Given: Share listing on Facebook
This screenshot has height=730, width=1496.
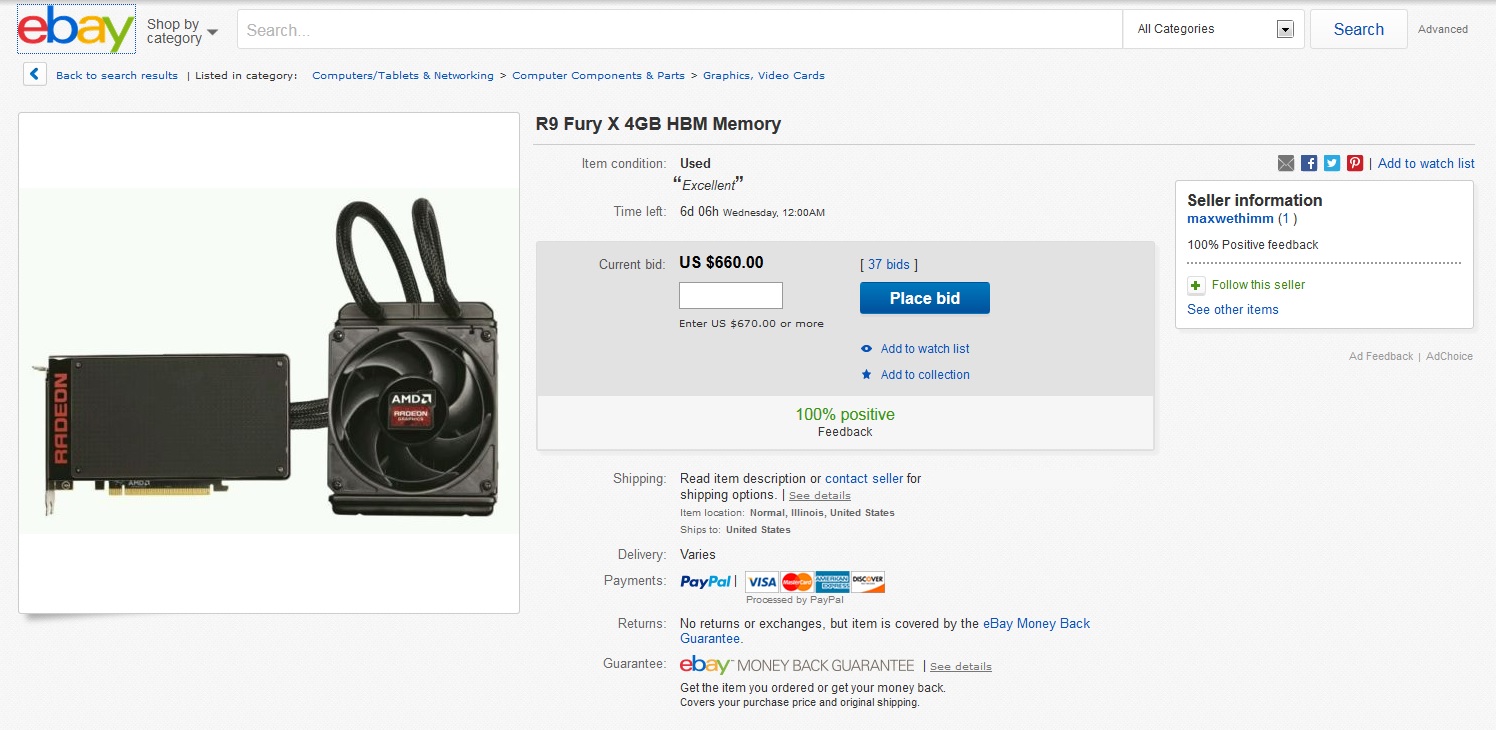Looking at the screenshot, I should [x=1309, y=163].
